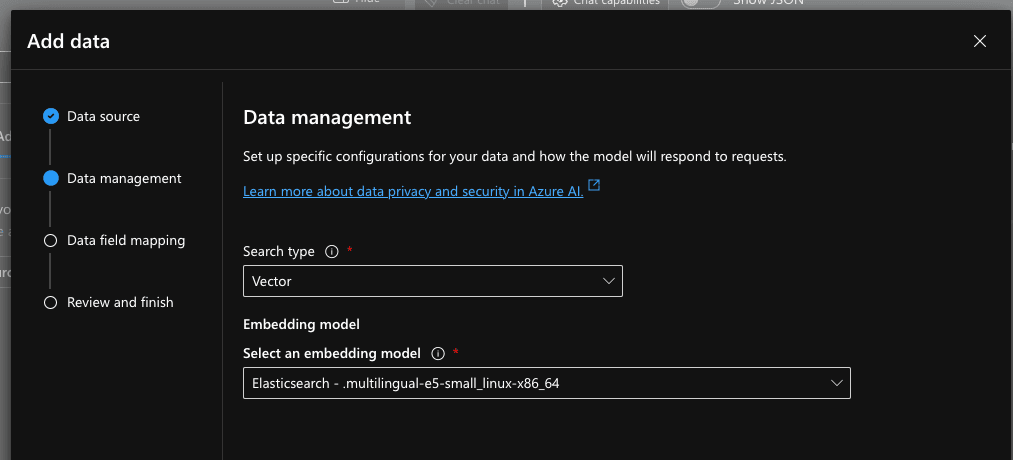Image resolution: width=1013 pixels, height=460 pixels.
Task: Open the Azure AI data privacy link
Action: (413, 191)
